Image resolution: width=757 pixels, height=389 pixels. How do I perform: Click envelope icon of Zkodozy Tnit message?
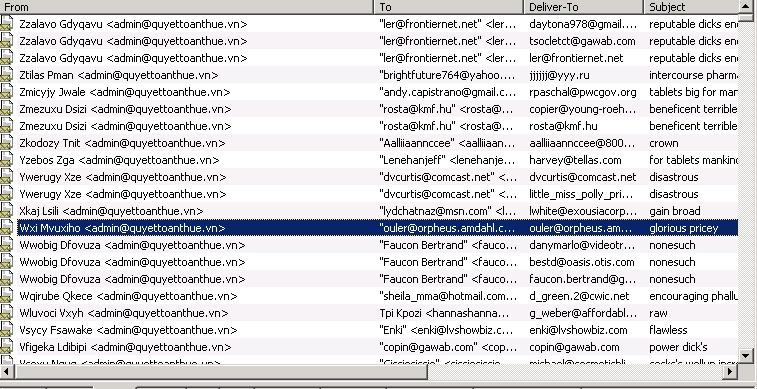point(6,143)
